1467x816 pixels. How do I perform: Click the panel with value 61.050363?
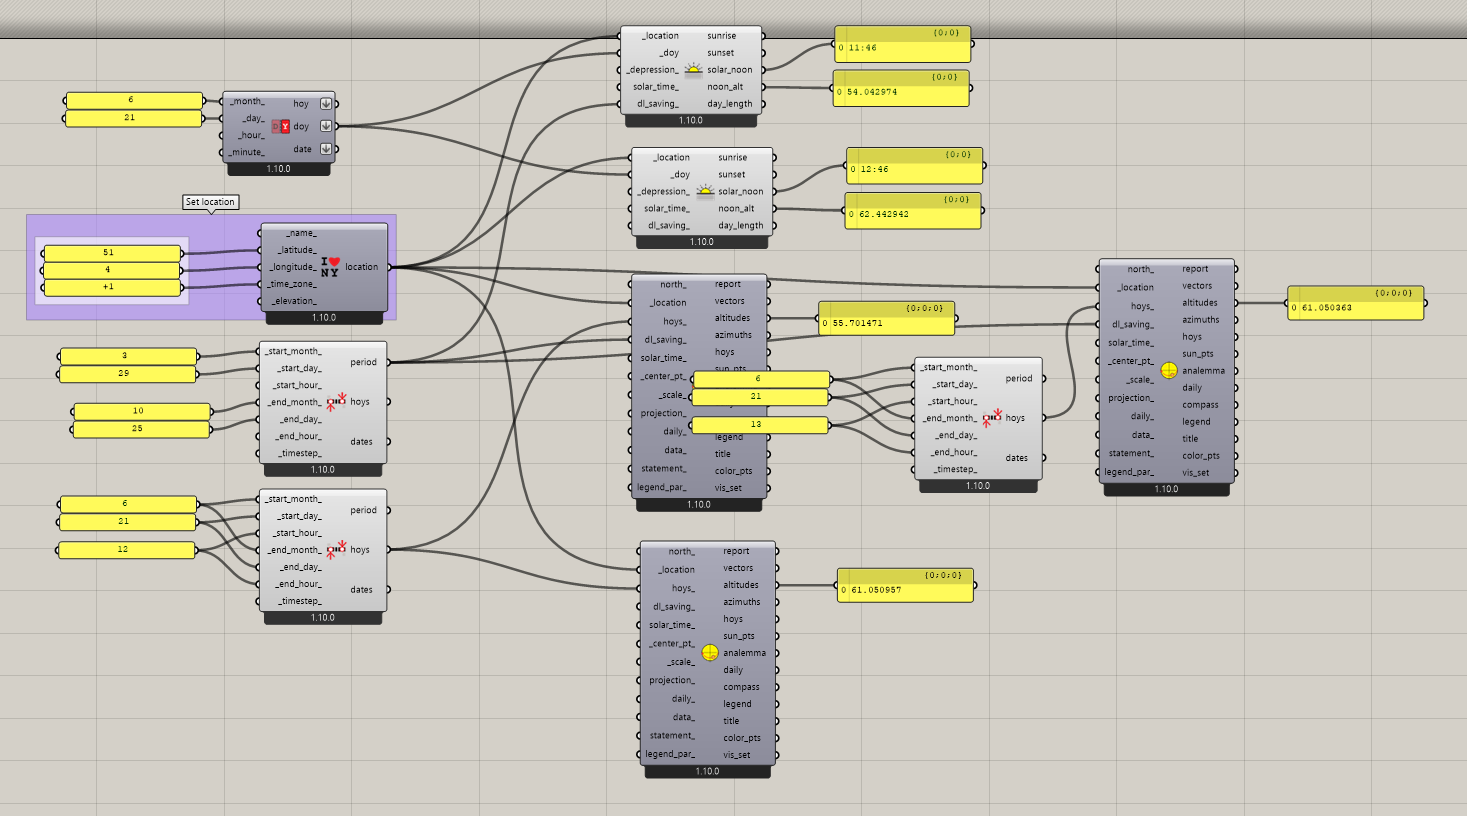(x=1355, y=308)
